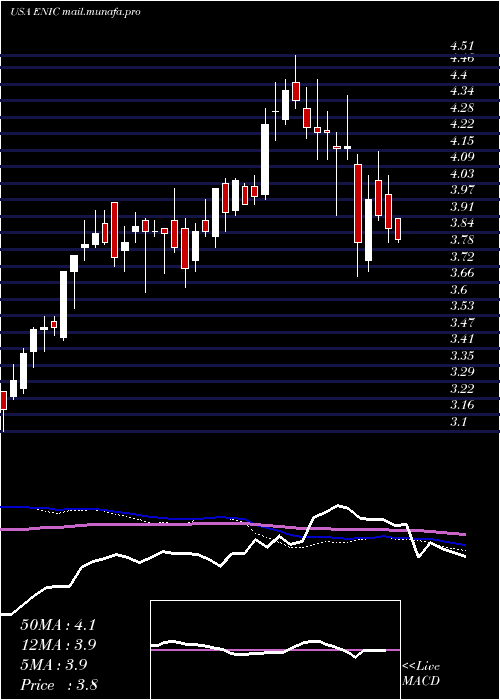The image size is (500, 700).
Task: Click the 4.15 price axis label
Action: (x=462, y=140)
